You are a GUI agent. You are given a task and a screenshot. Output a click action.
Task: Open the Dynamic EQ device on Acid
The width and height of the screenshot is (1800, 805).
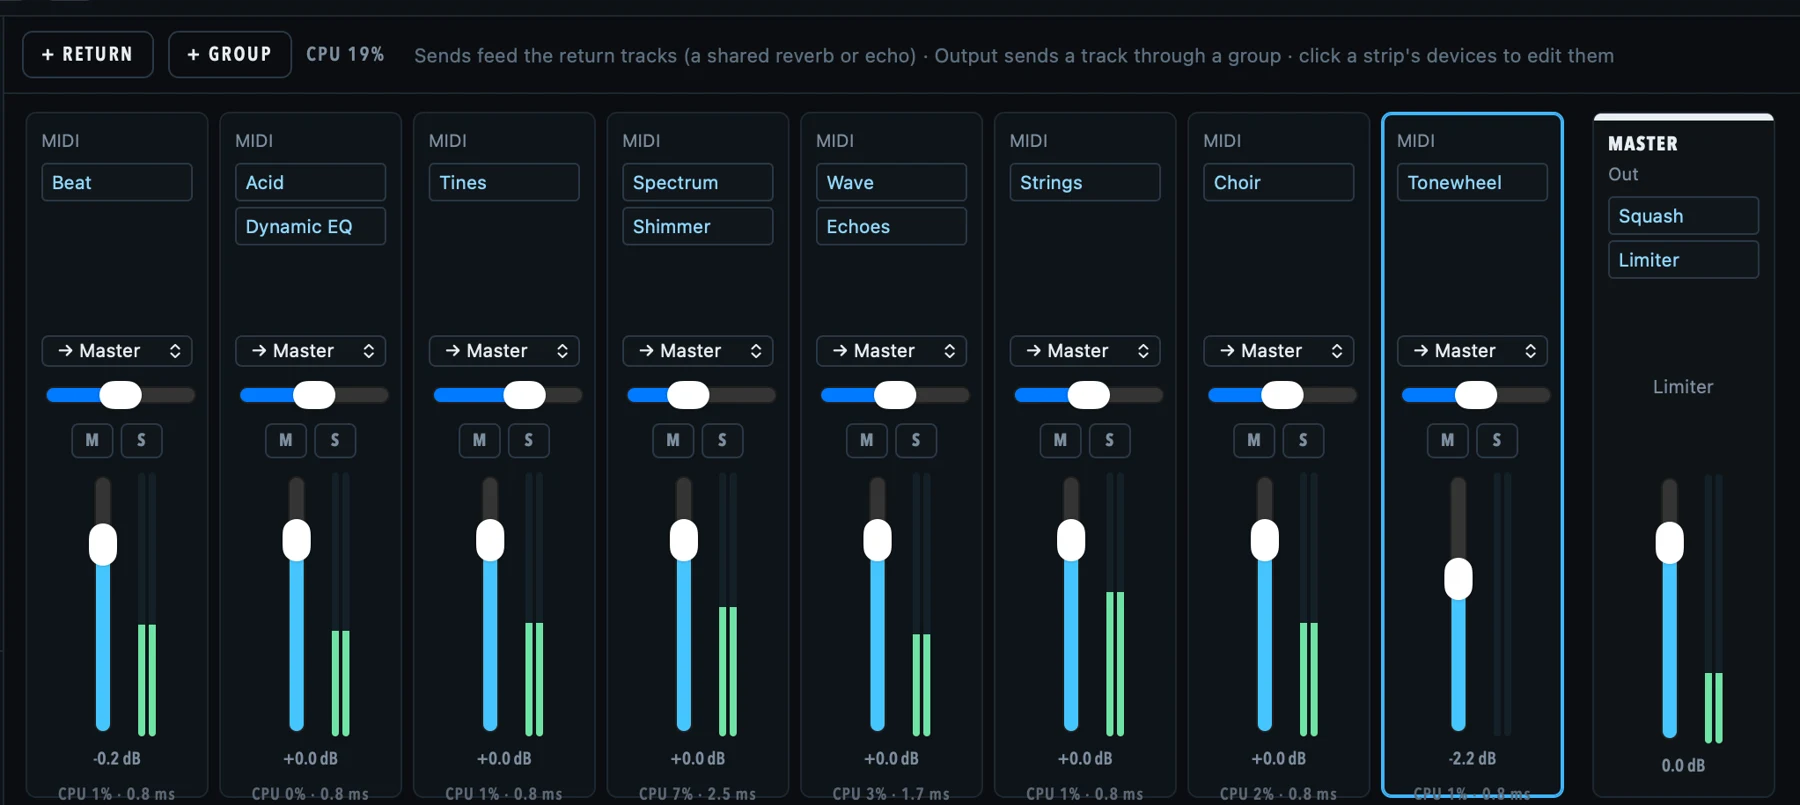click(x=311, y=226)
